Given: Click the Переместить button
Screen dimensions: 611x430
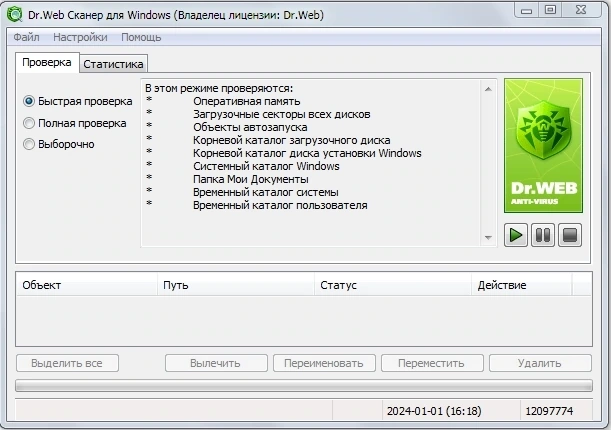Looking at the screenshot, I should point(432,363).
